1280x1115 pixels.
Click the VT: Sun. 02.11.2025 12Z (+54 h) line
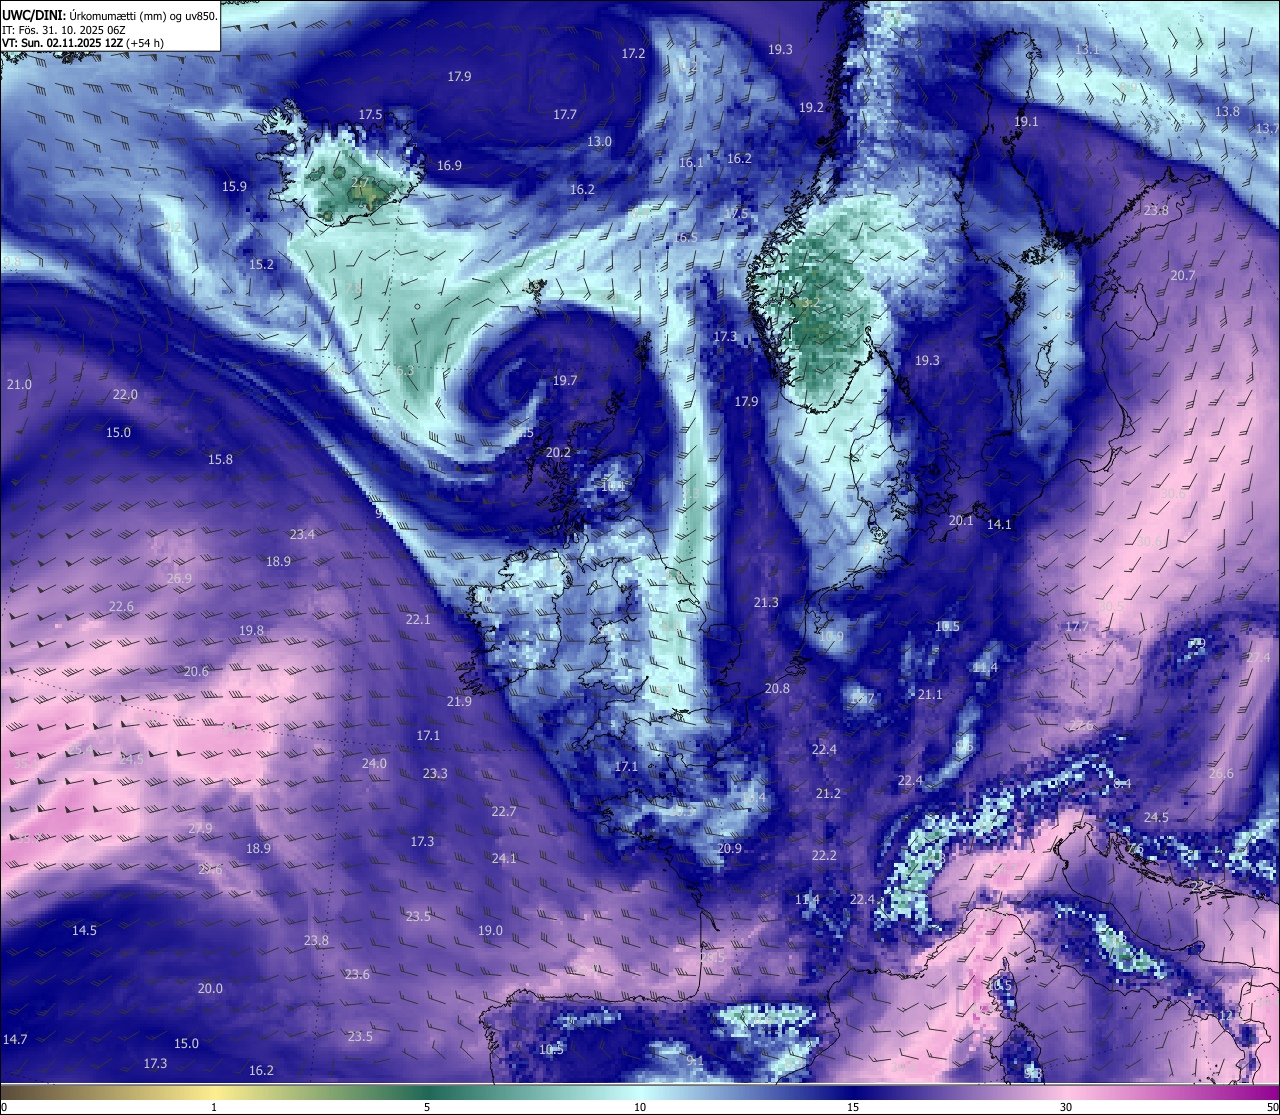tap(83, 43)
